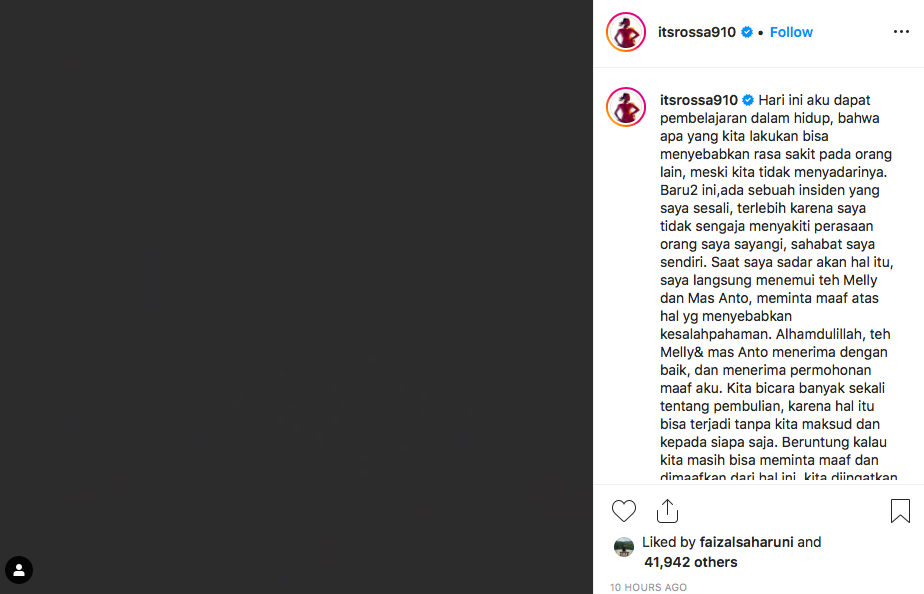Open the itsrossa910 username in the header

pyautogui.click(x=697, y=32)
